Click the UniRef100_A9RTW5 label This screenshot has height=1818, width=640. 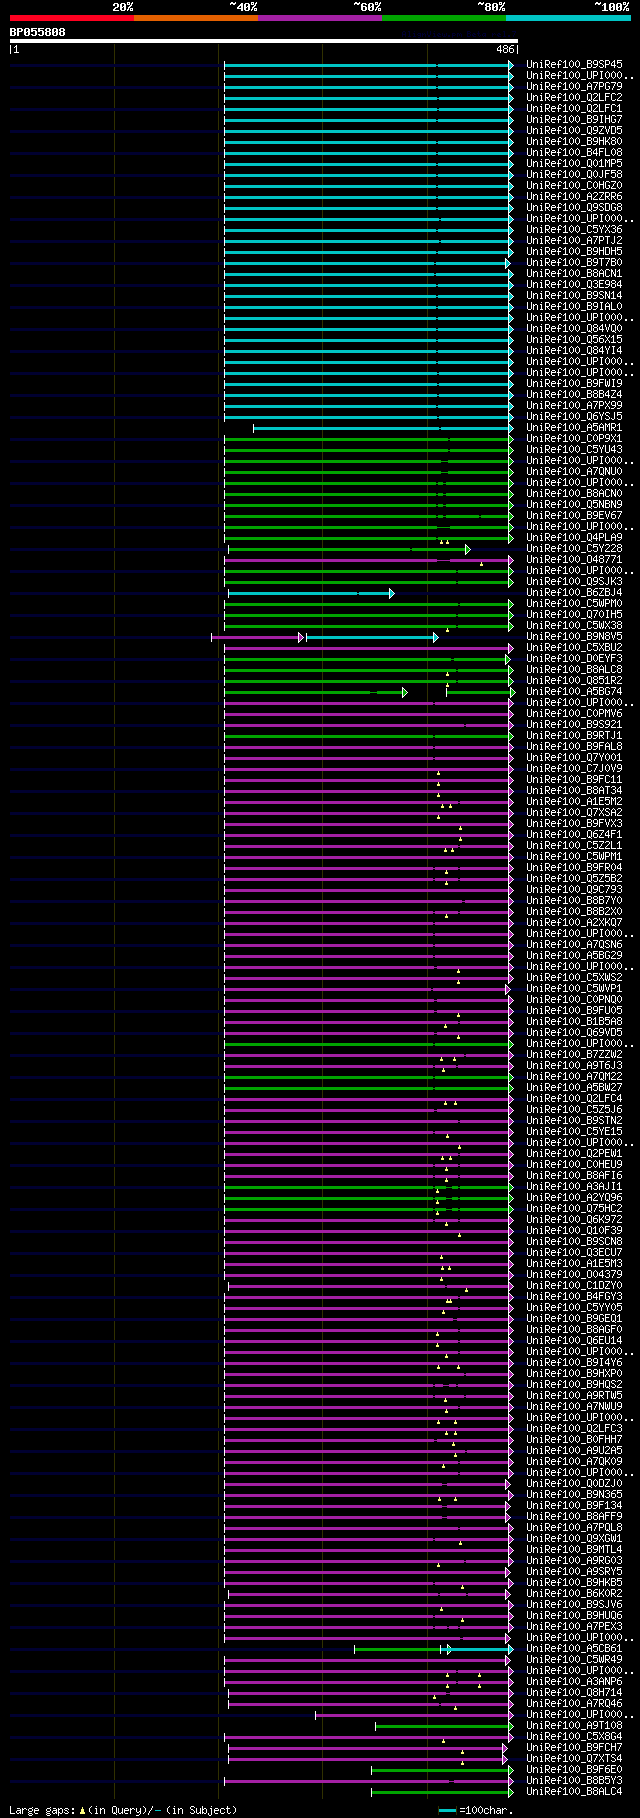574,1395
